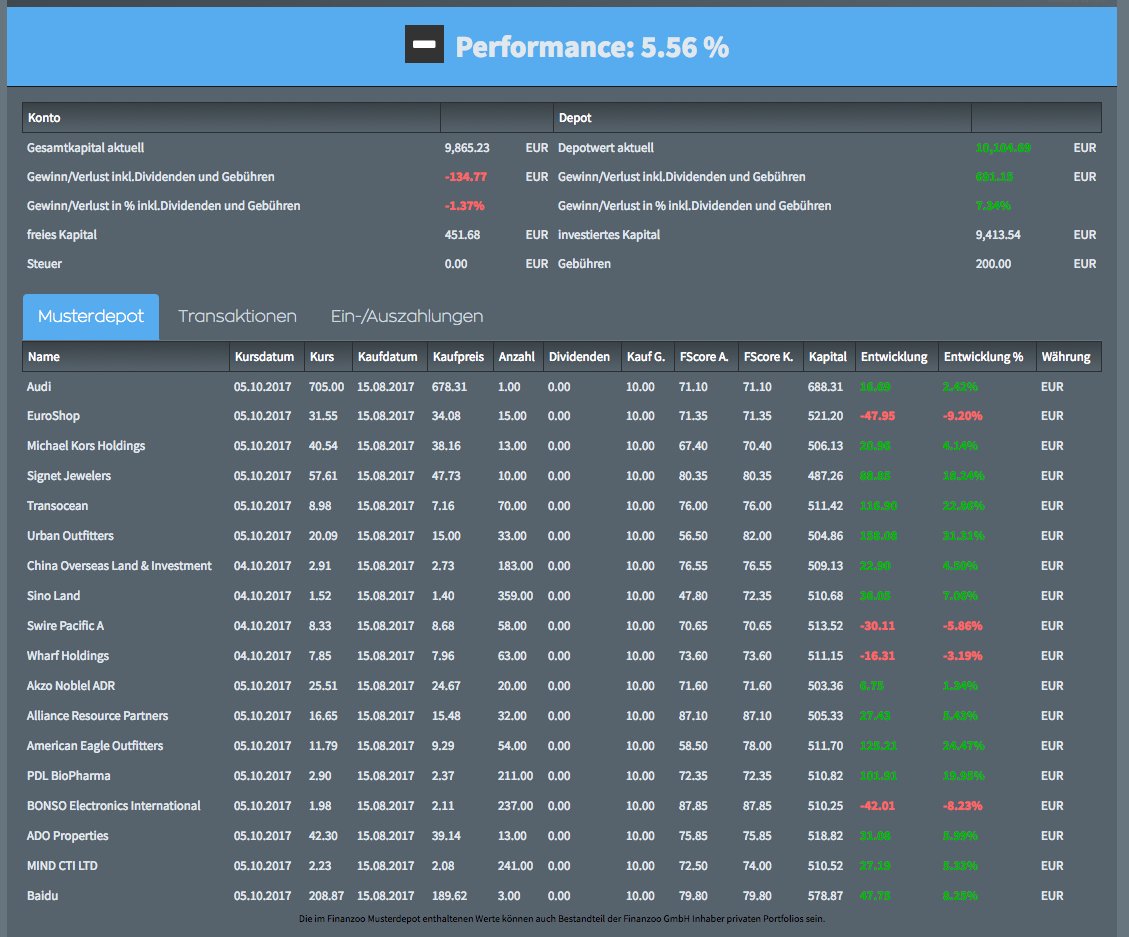1129x937 pixels.
Task: Switch to the Transaktionen tab
Action: click(x=237, y=316)
